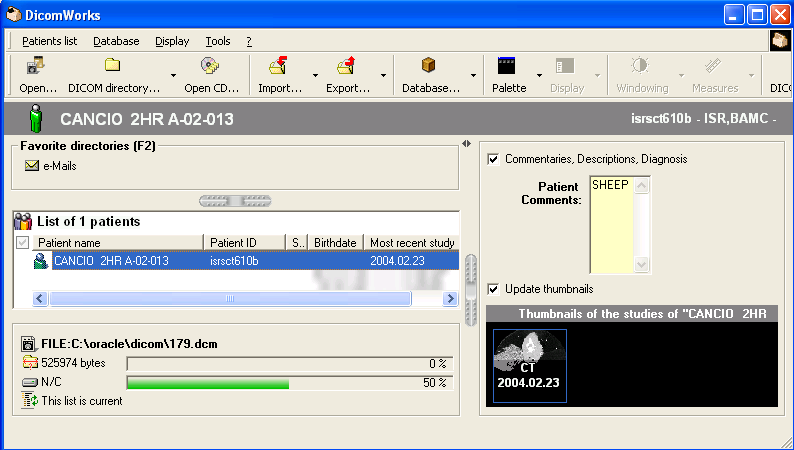The width and height of the screenshot is (794, 450).
Task: Toggle the select-all checkbox in patient list header
Action: tap(22, 242)
